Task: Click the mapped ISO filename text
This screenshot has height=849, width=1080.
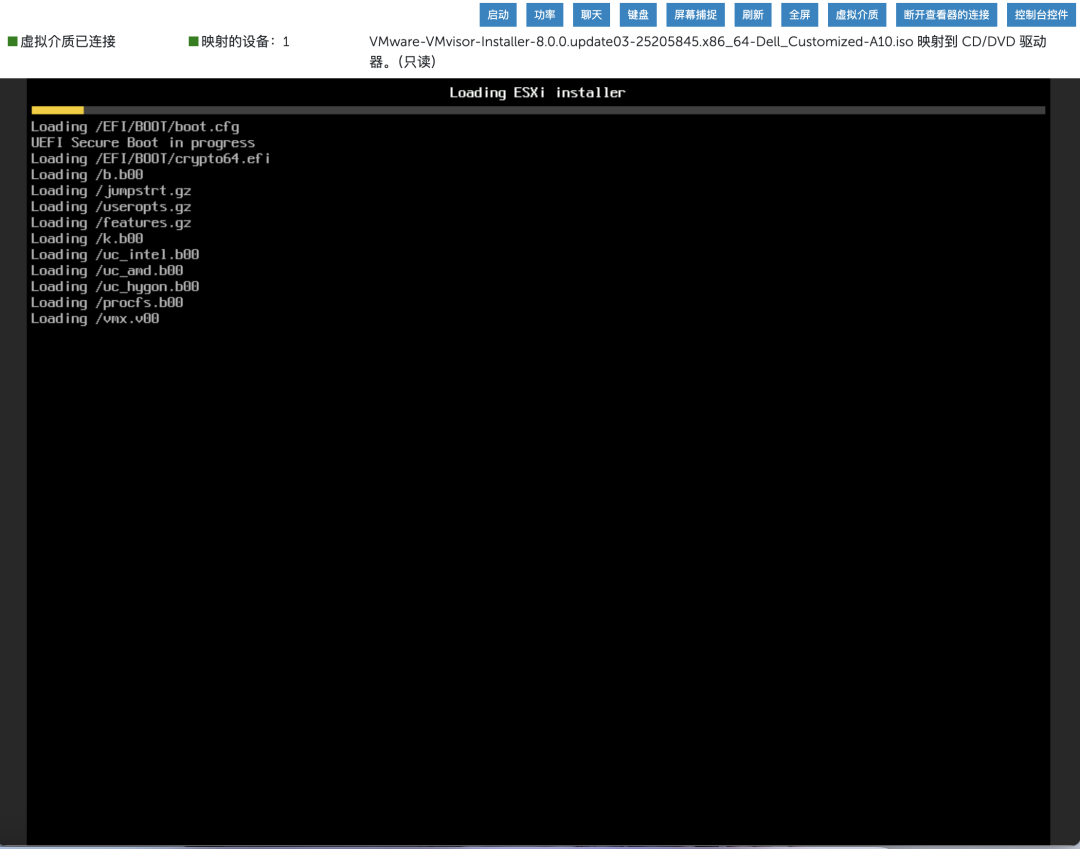Action: (x=641, y=41)
